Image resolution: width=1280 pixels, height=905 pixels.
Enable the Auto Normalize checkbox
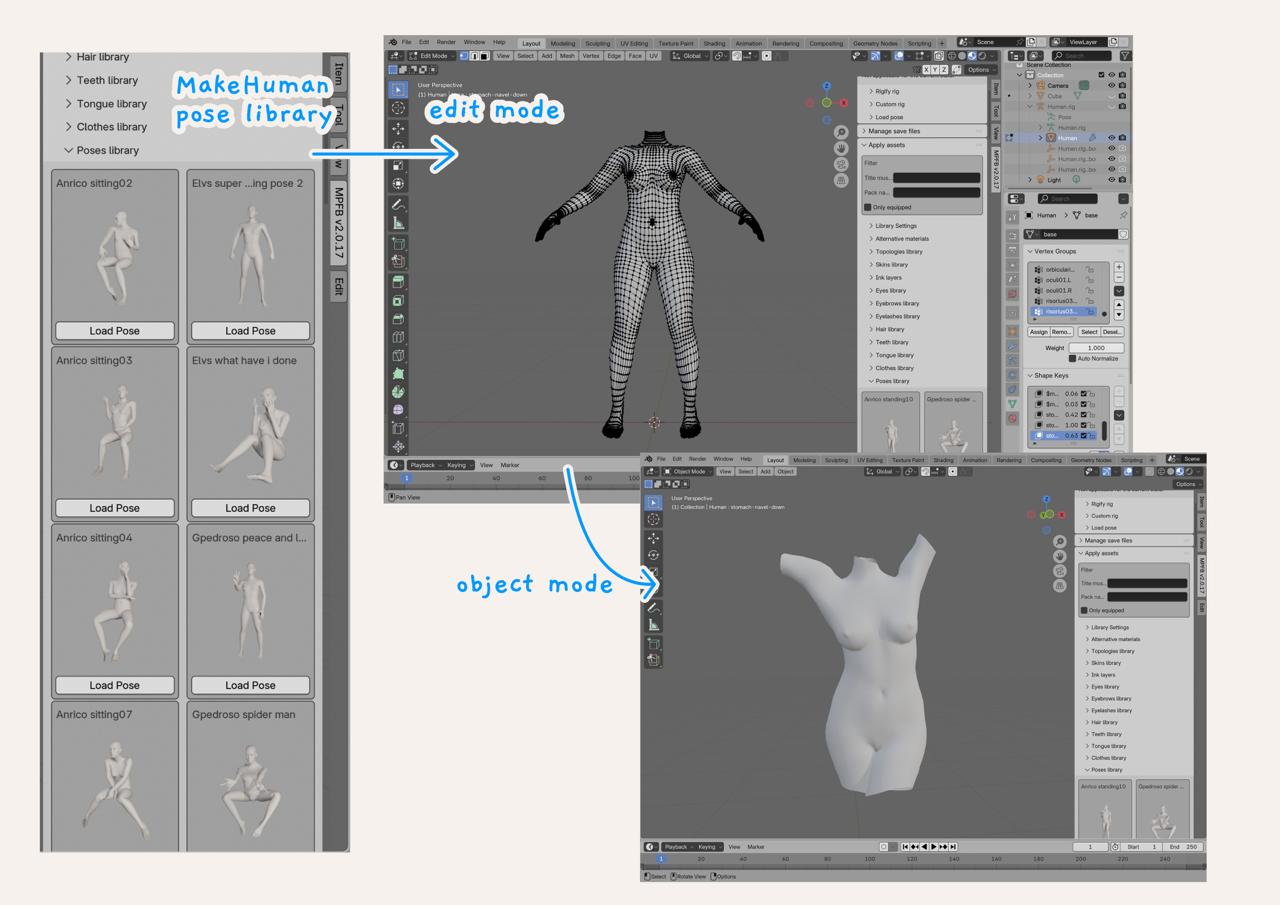(1073, 358)
